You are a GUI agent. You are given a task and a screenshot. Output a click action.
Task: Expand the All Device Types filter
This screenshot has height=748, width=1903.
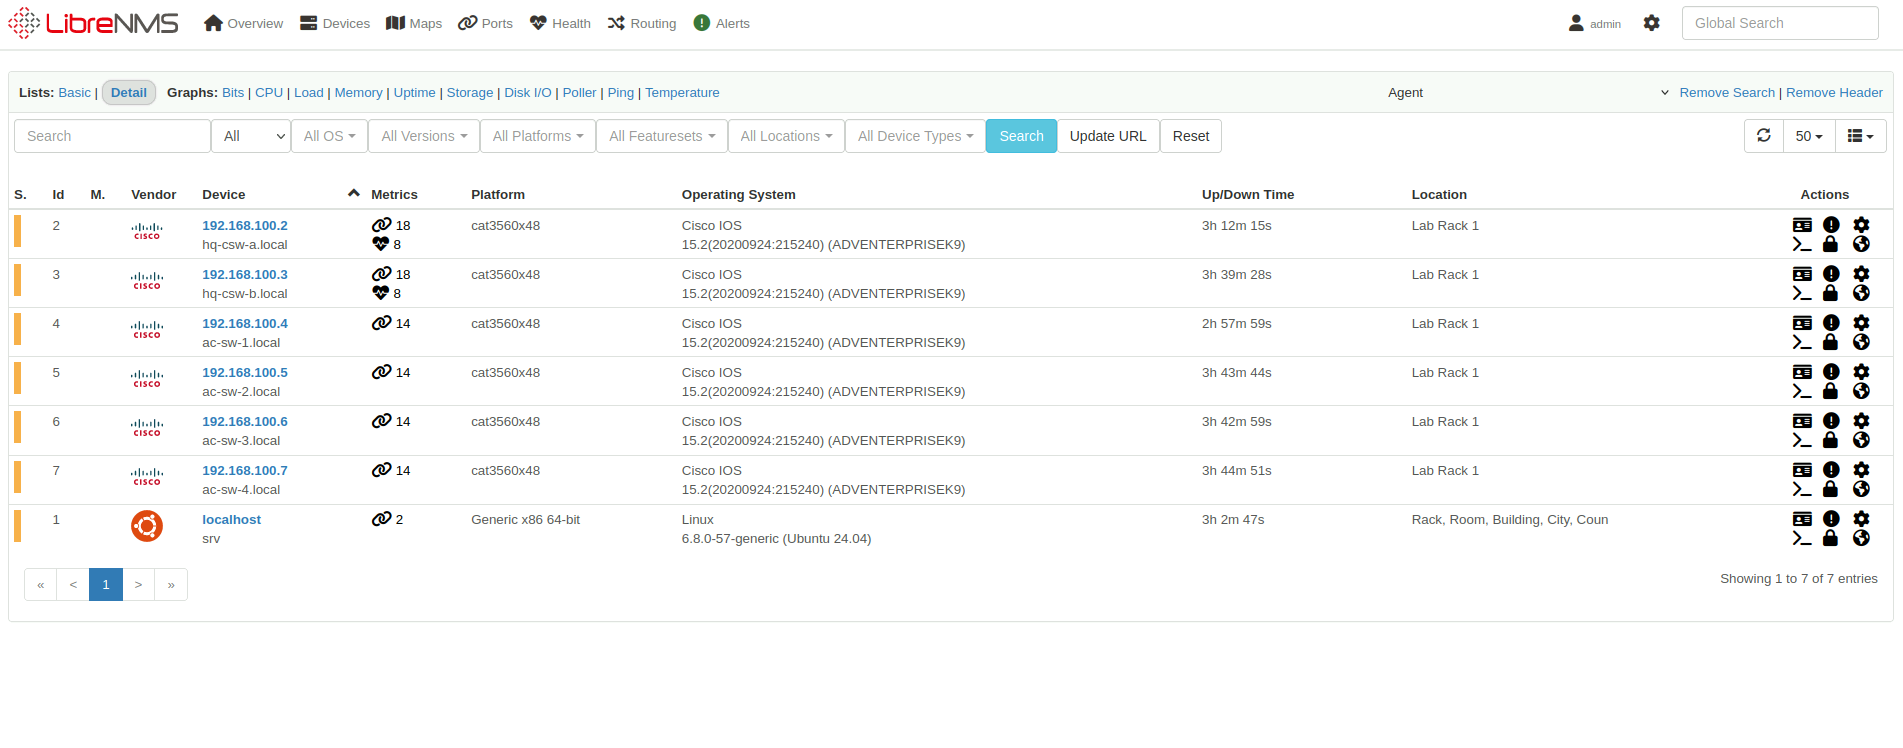(x=915, y=136)
